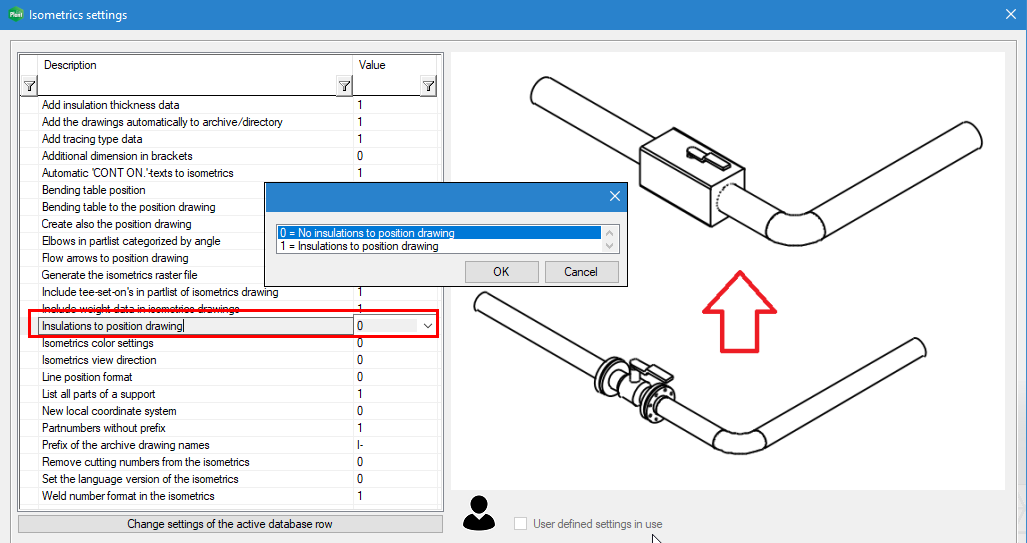Click value cell of Additional dimension in brackets

click(395, 156)
